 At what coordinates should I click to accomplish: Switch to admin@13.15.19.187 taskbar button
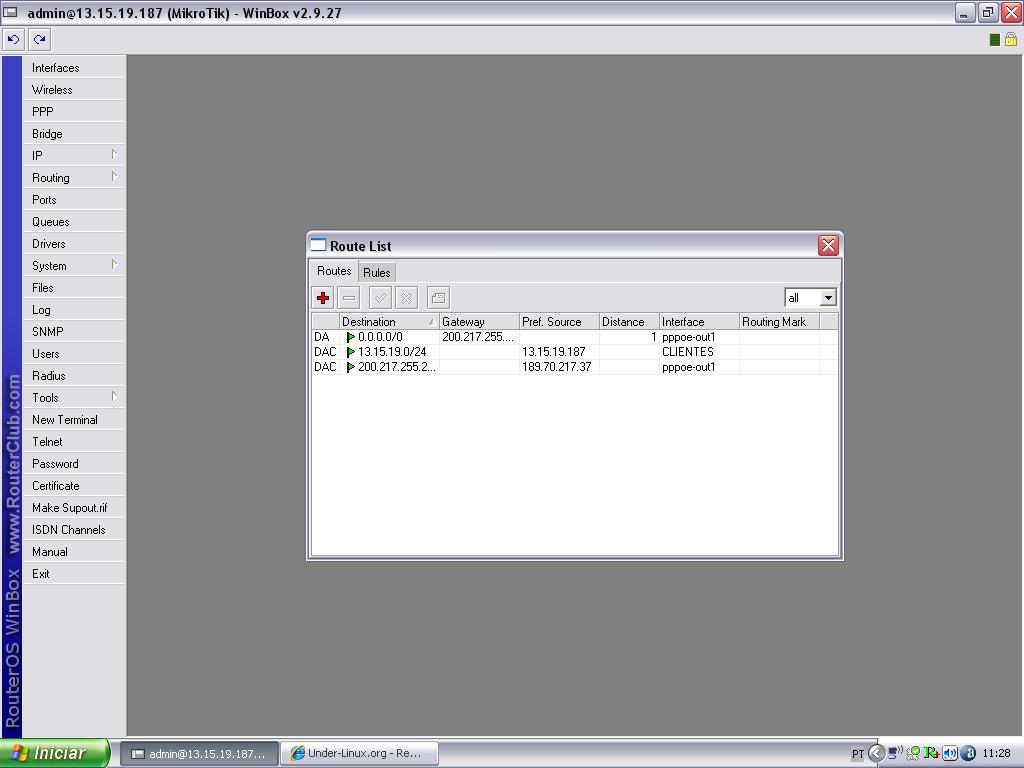[x=200, y=754]
